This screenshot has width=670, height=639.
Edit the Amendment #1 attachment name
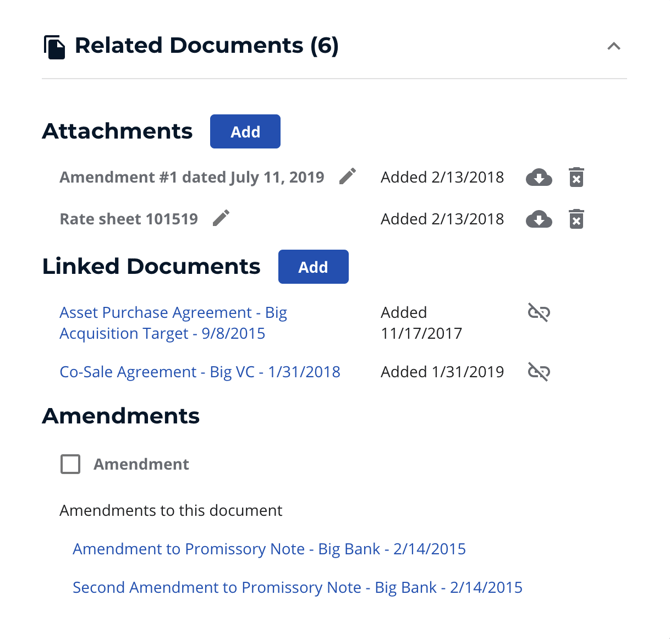coord(347,177)
